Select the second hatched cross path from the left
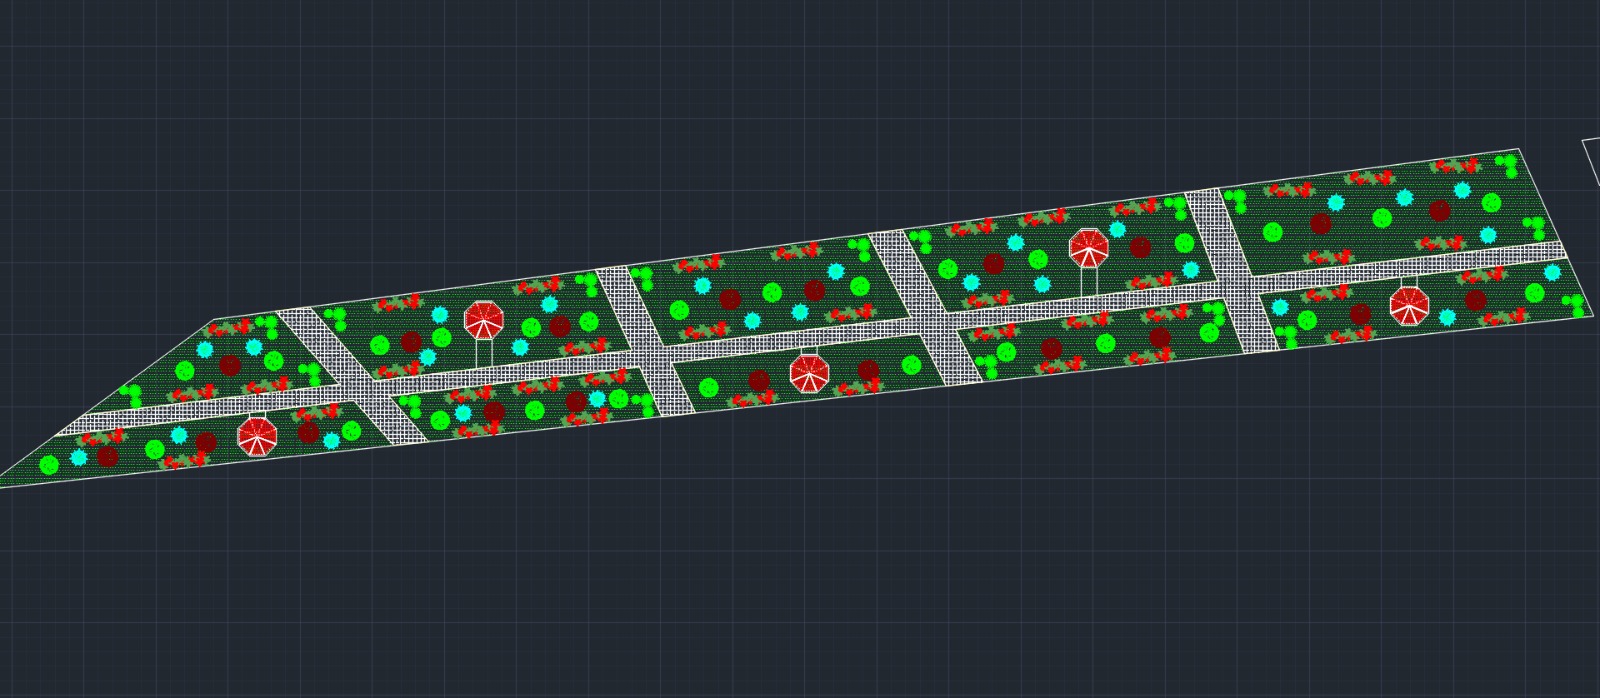This screenshot has height=698, width=1600. pos(646,340)
